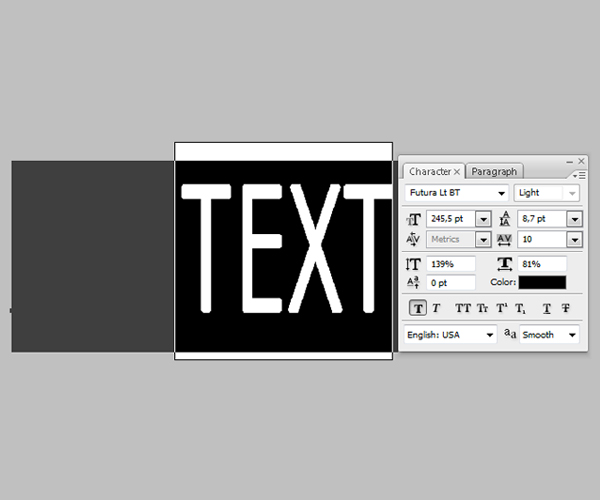Expand the Metrics kerning dropdown arrow
Viewport: 600px width, 500px height.
click(x=483, y=239)
